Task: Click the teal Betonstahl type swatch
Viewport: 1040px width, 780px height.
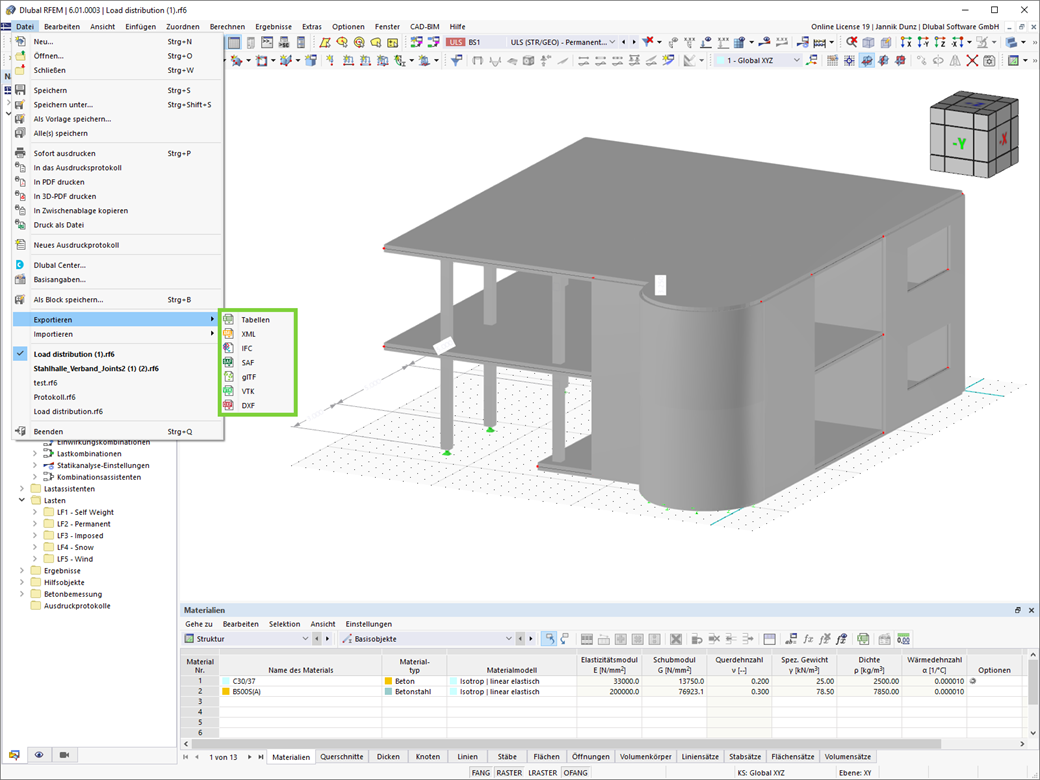Action: click(389, 692)
